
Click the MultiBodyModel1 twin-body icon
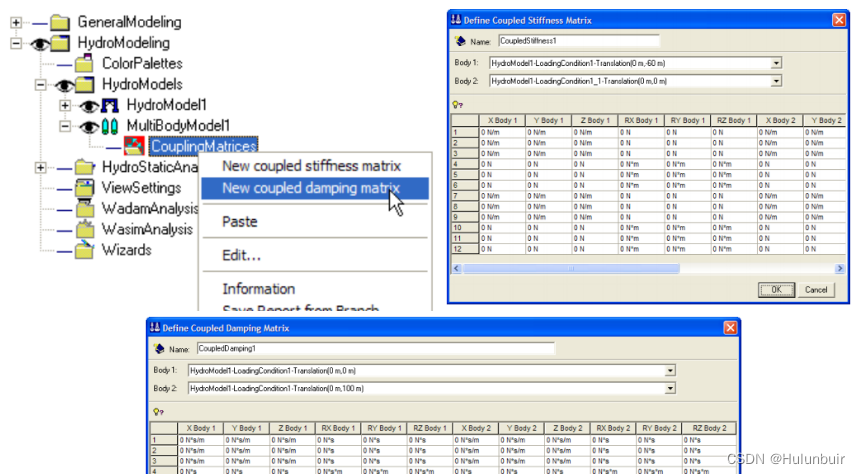coord(110,126)
